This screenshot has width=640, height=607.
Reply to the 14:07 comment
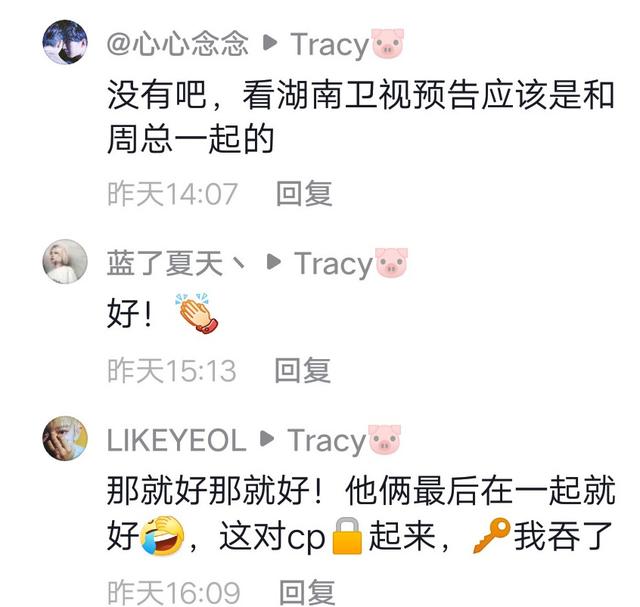tap(304, 193)
